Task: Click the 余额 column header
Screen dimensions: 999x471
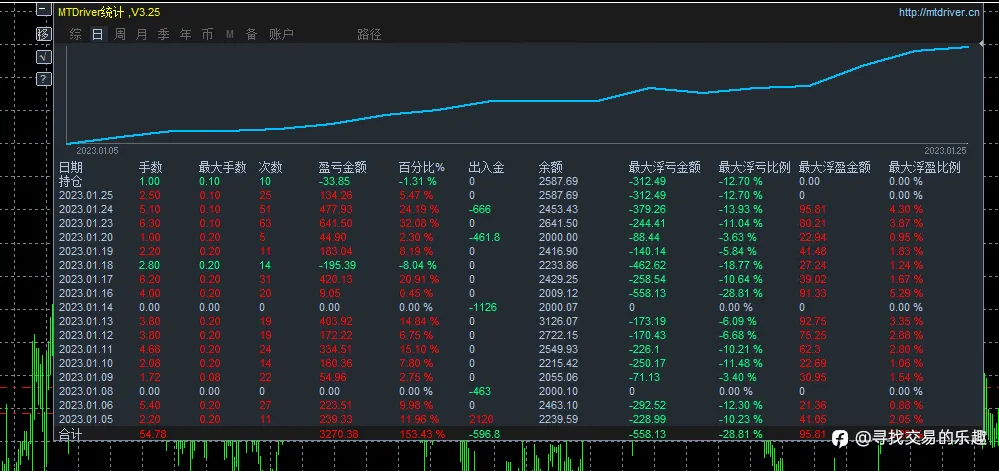Action: pos(550,168)
